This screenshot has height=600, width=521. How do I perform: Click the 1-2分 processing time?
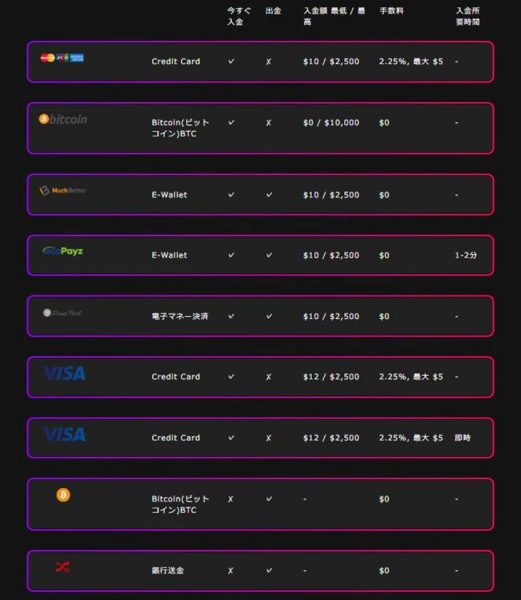tap(466, 255)
